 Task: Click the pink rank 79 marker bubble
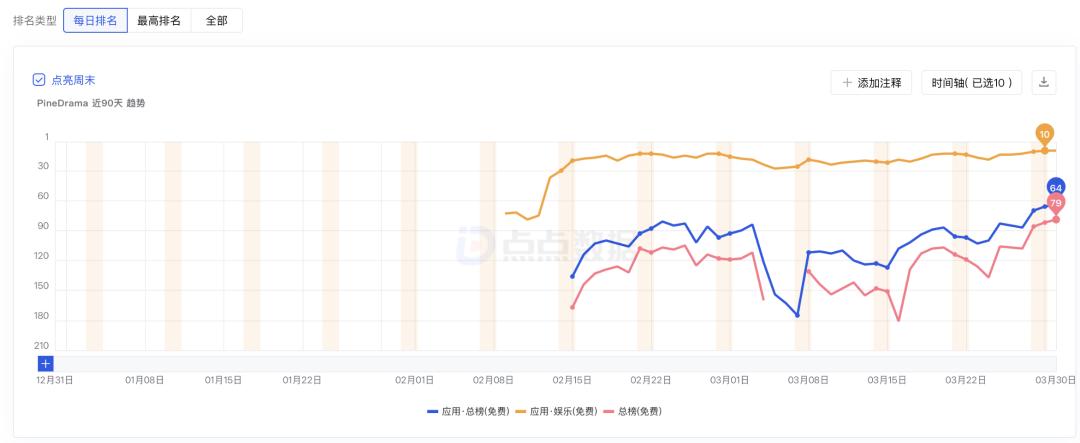click(1056, 203)
